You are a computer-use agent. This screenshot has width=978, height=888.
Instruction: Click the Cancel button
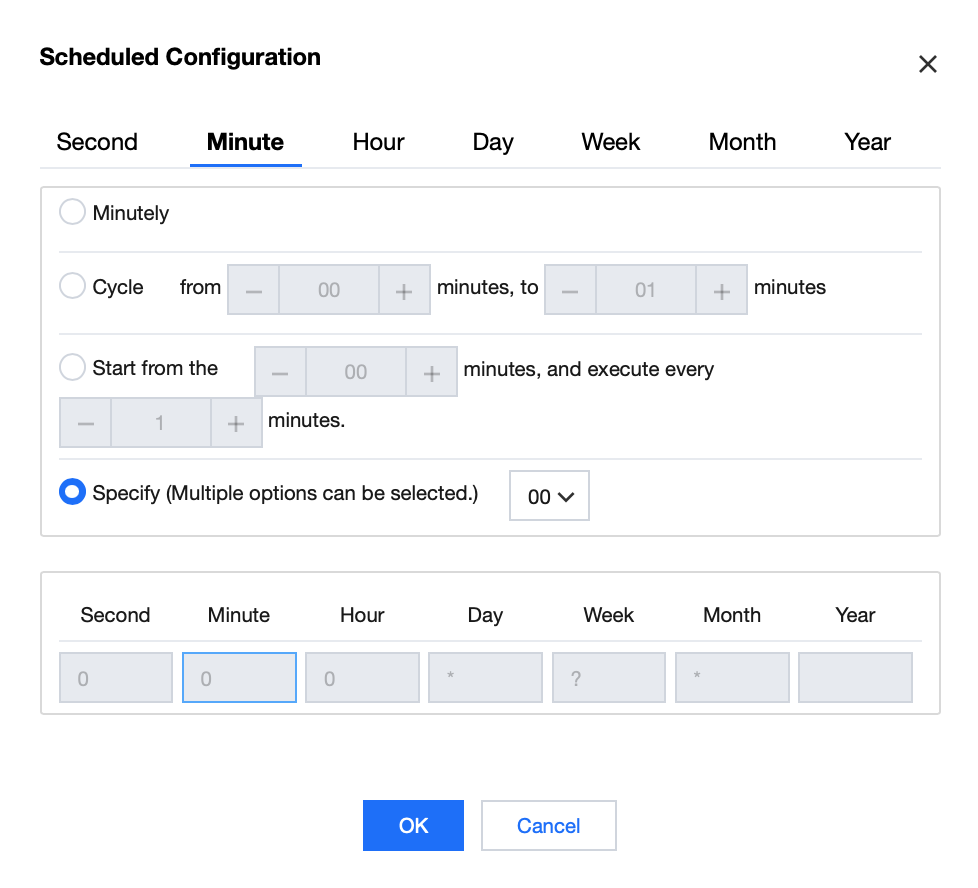point(548,825)
